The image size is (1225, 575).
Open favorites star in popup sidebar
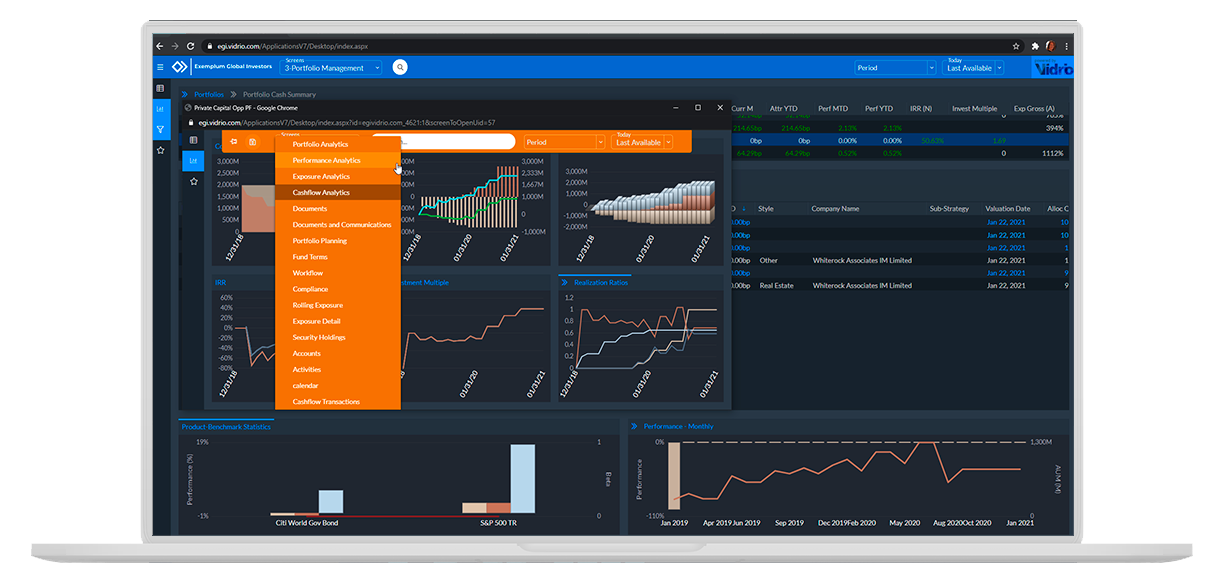193,181
